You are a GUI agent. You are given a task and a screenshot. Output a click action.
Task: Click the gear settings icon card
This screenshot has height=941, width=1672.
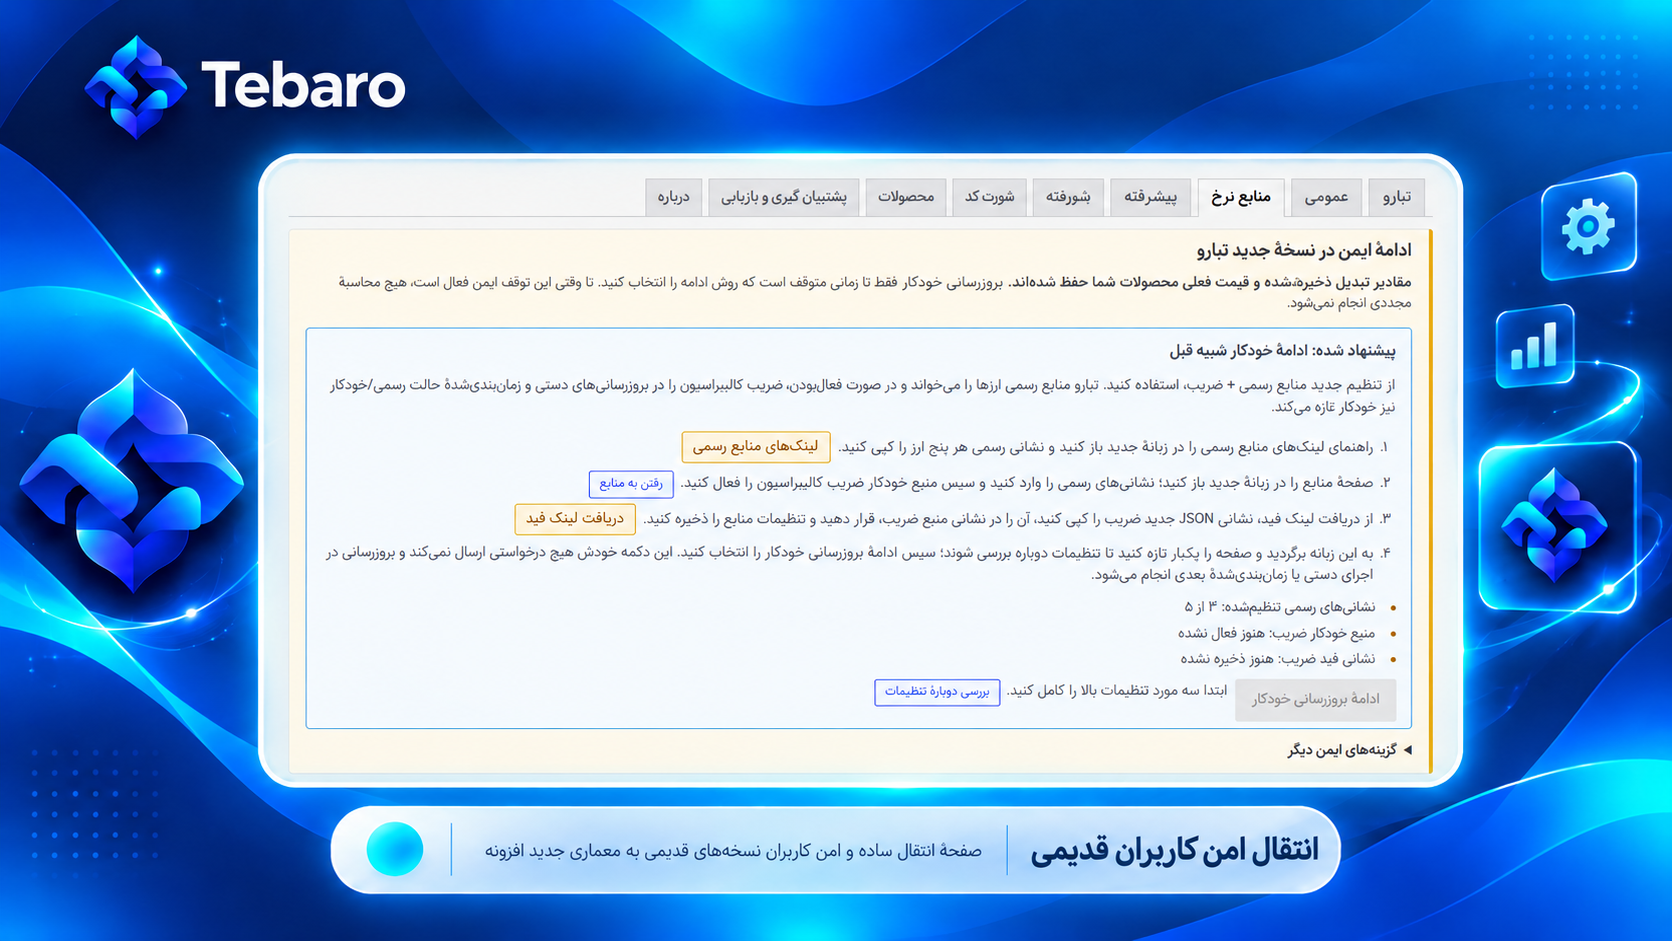[1588, 227]
